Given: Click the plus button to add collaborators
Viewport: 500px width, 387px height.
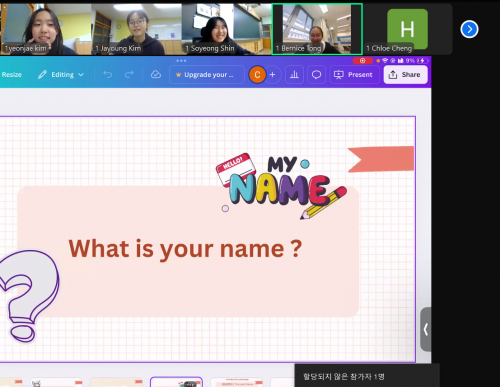Looking at the screenshot, I should click(273, 75).
